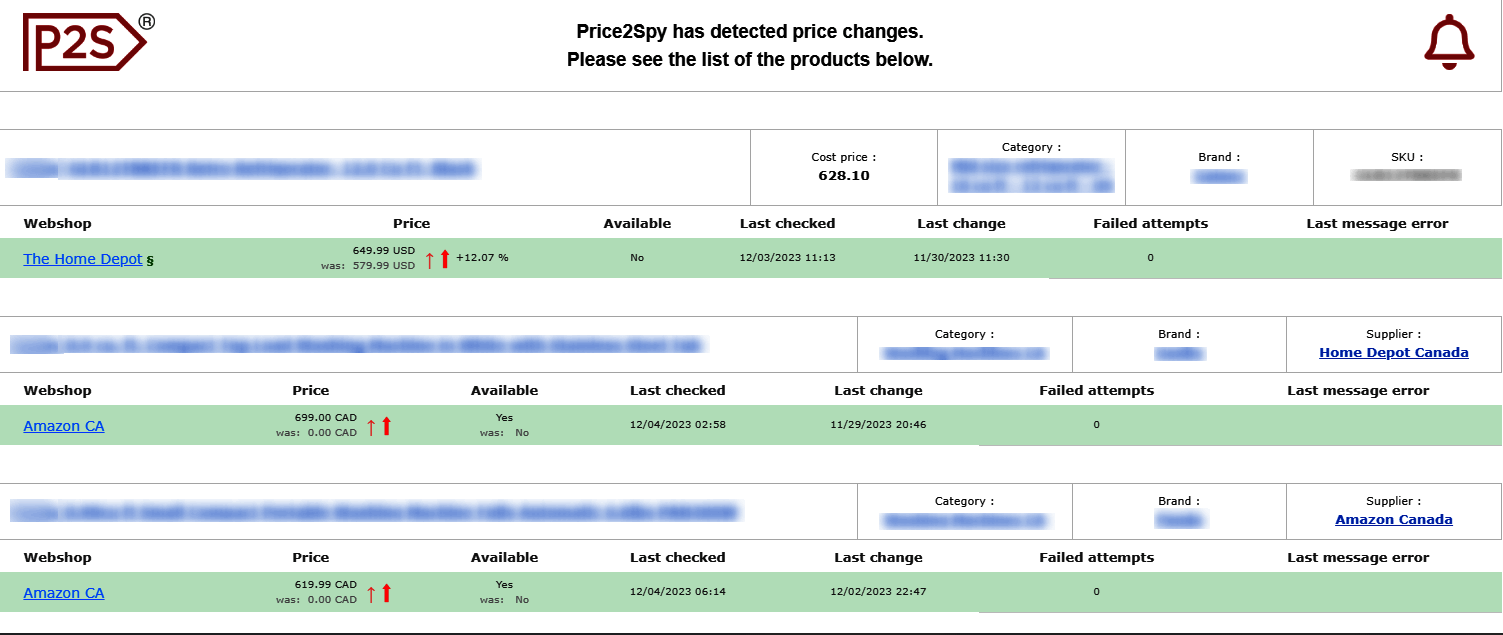Image resolution: width=1503 pixels, height=635 pixels.
Task: Click the price-up arrows beside 619.99 CAD
Action: [379, 594]
